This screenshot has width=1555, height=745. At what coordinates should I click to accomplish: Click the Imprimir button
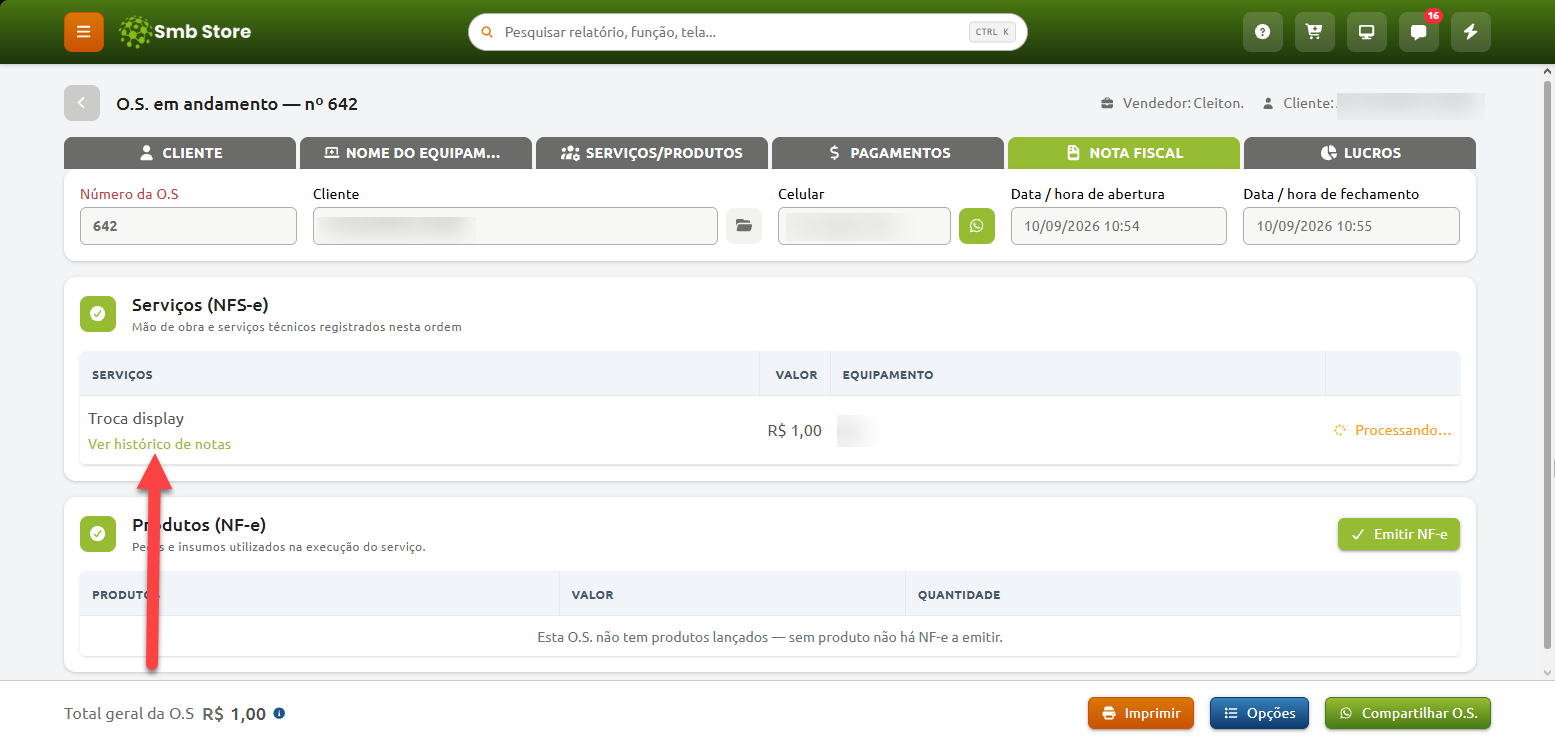click(x=1141, y=714)
